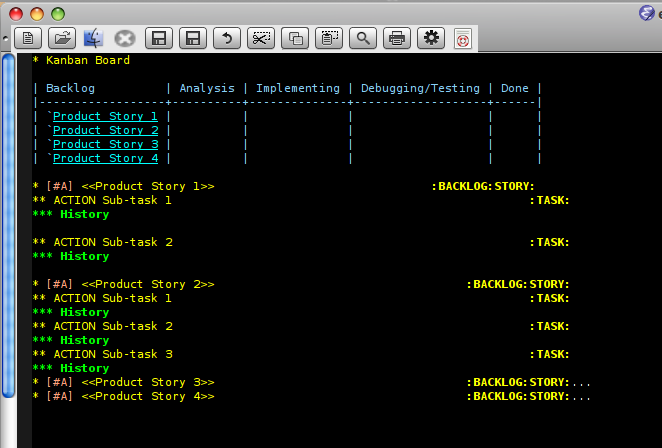
Task: Click the Analysis column header
Action: click(x=207, y=88)
